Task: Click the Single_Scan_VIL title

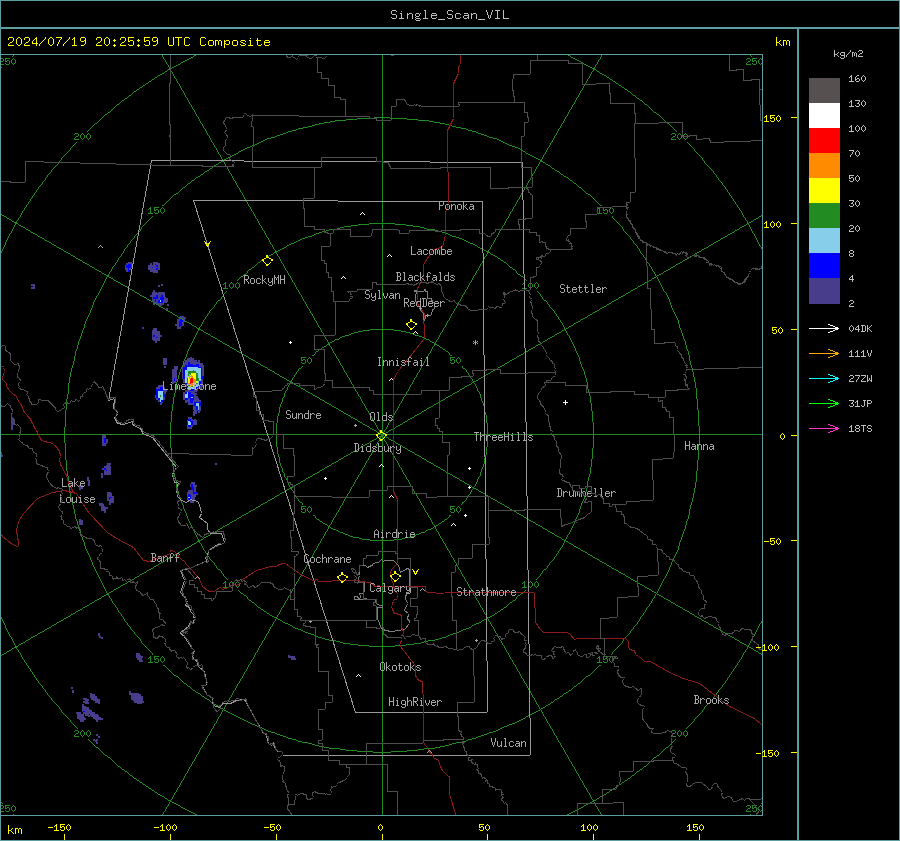Action: (449, 15)
